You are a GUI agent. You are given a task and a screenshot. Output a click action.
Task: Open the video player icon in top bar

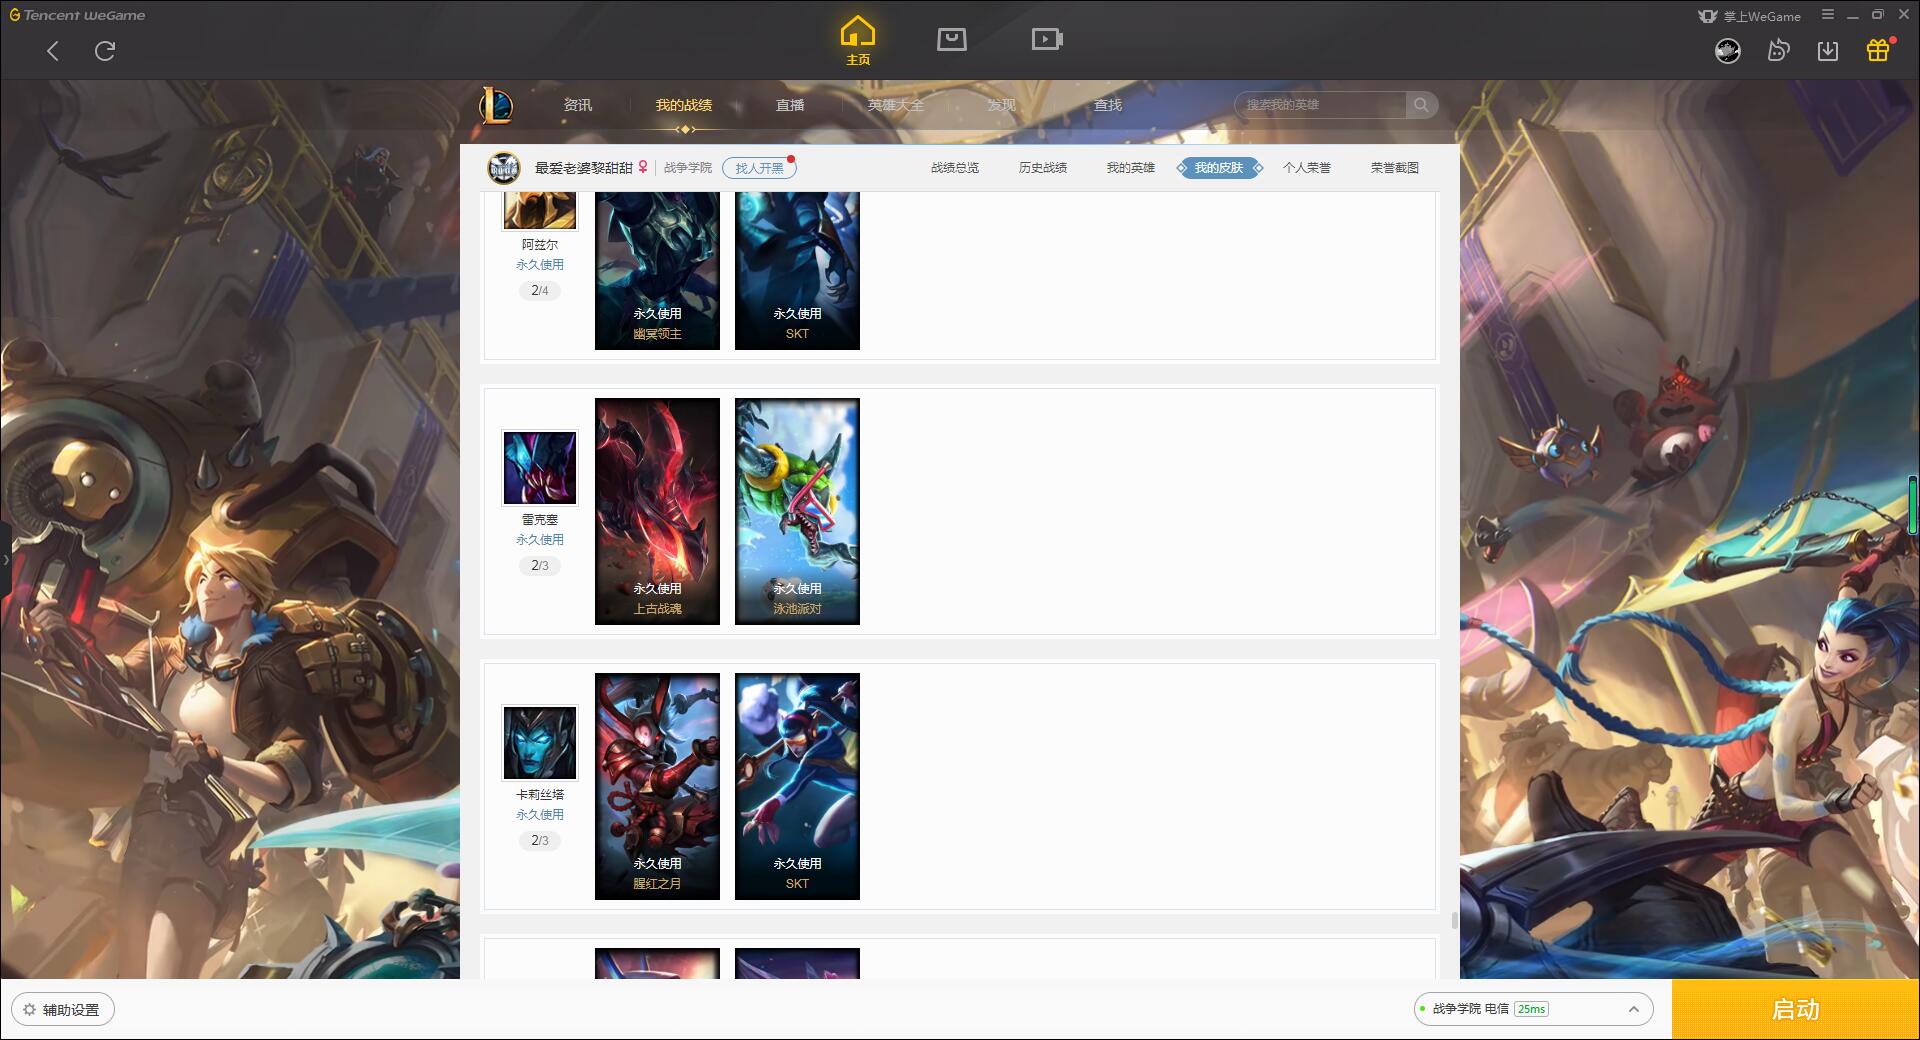[1047, 39]
